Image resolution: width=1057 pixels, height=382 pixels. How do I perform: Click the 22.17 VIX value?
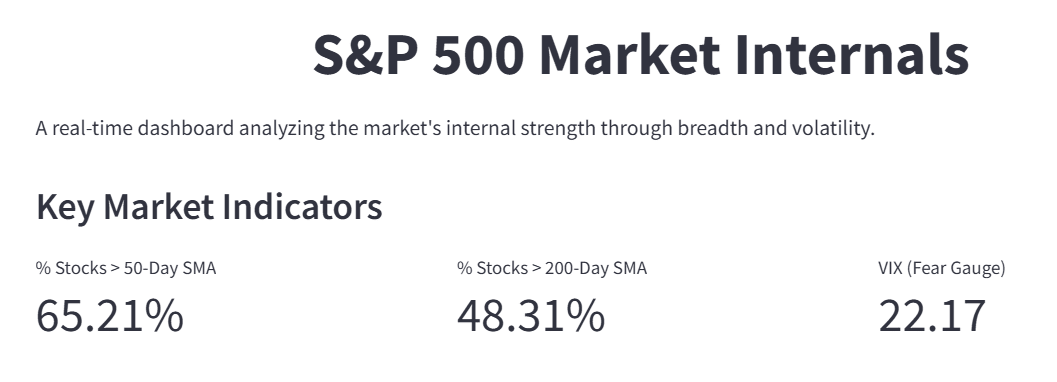[932, 315]
